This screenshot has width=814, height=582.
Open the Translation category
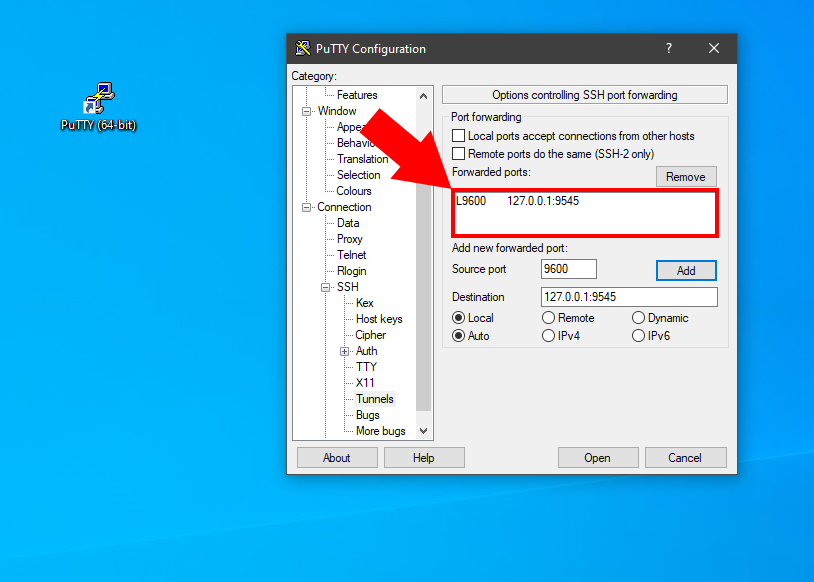[362, 159]
